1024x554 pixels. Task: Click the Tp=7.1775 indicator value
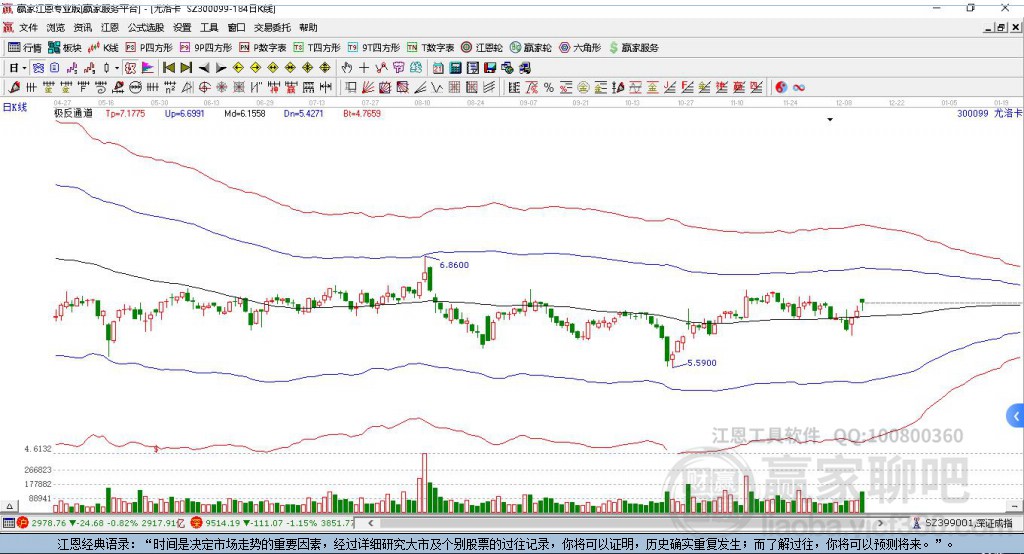point(125,114)
